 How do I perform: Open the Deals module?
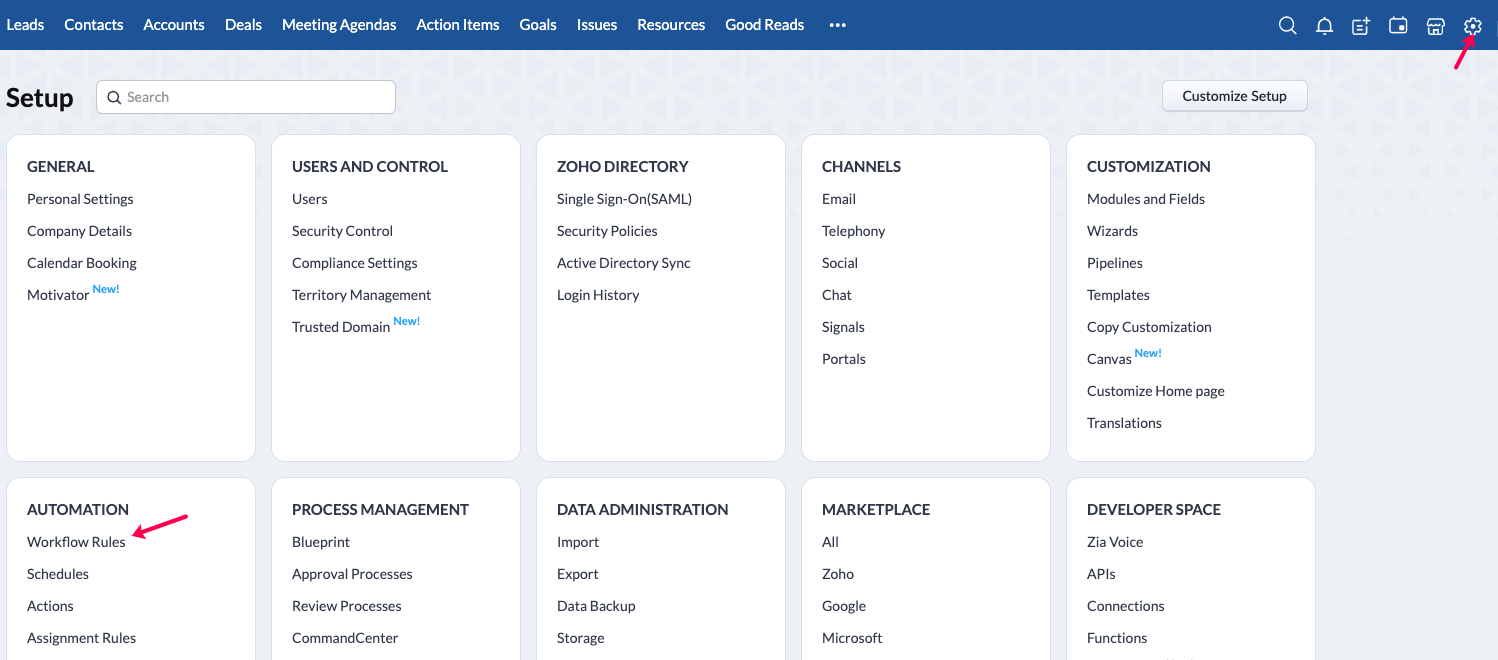point(243,25)
